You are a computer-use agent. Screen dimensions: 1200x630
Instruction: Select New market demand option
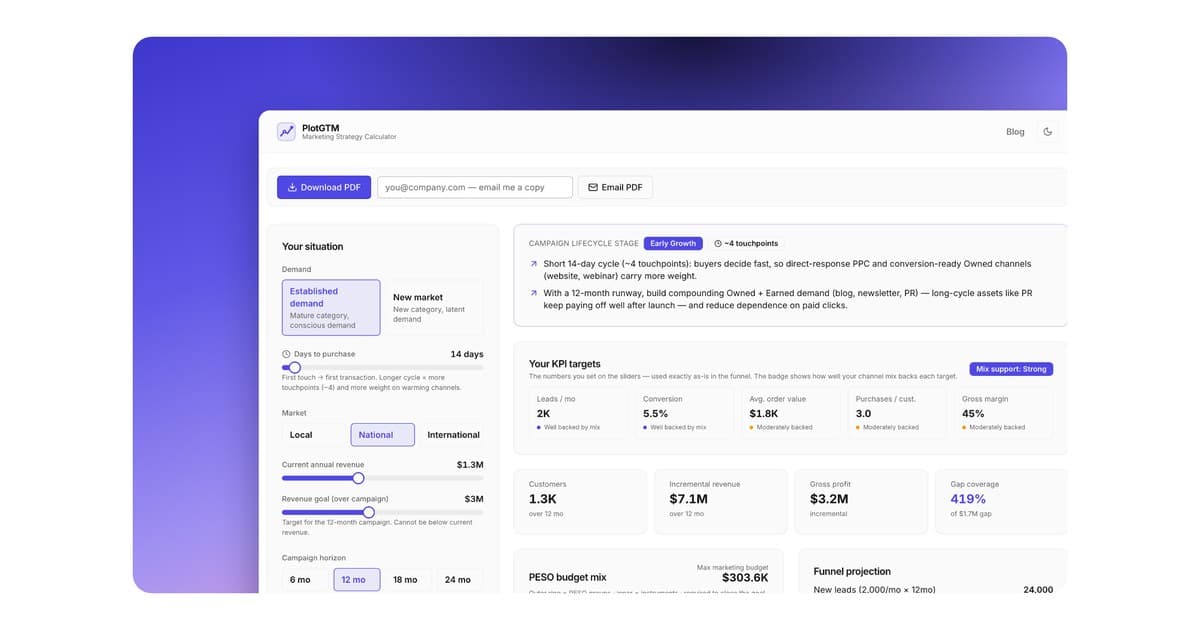tap(434, 307)
